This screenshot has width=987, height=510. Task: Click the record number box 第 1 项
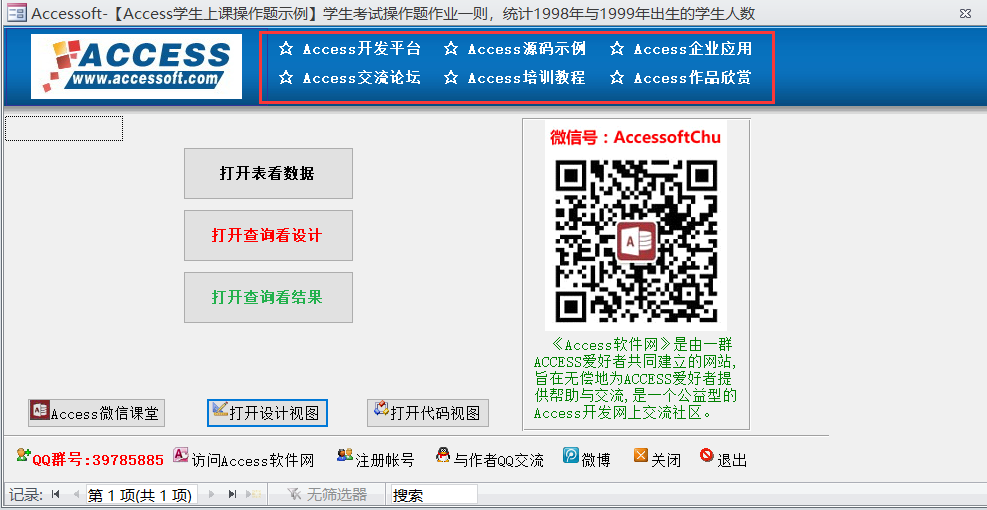(142, 495)
